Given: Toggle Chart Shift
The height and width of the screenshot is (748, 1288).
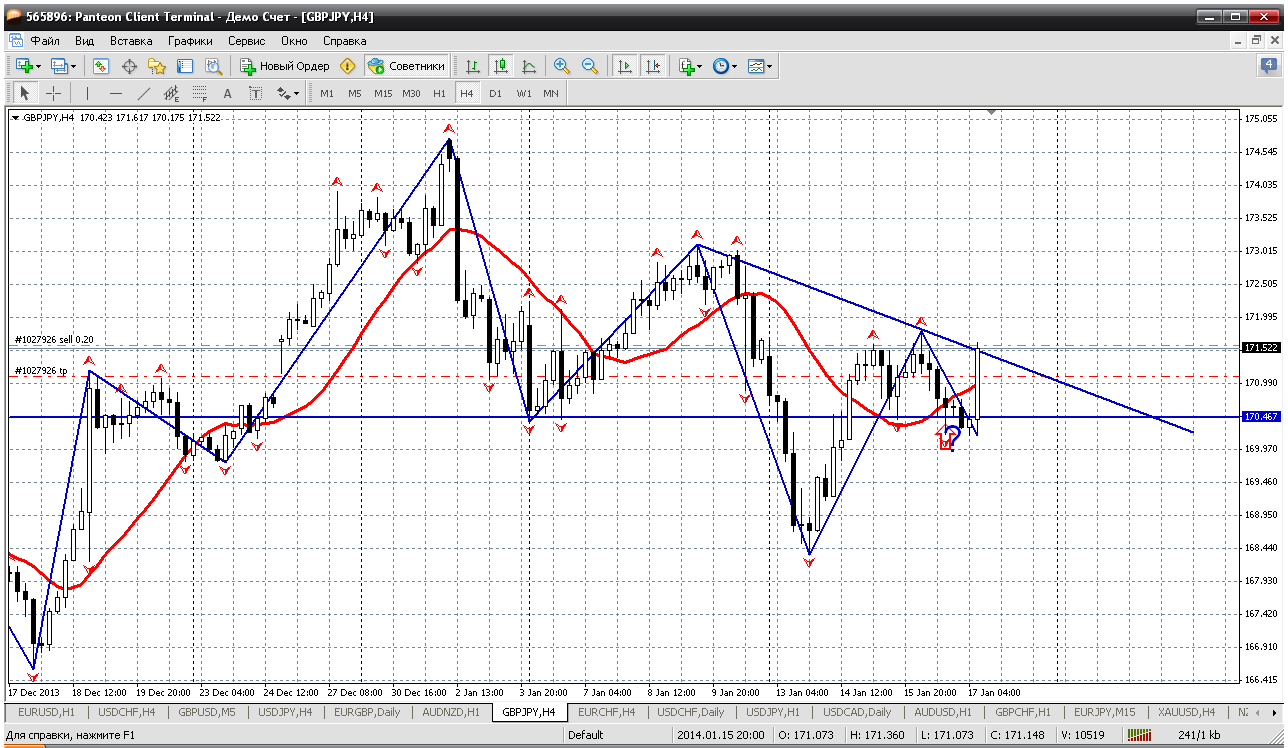Looking at the screenshot, I should [x=653, y=66].
